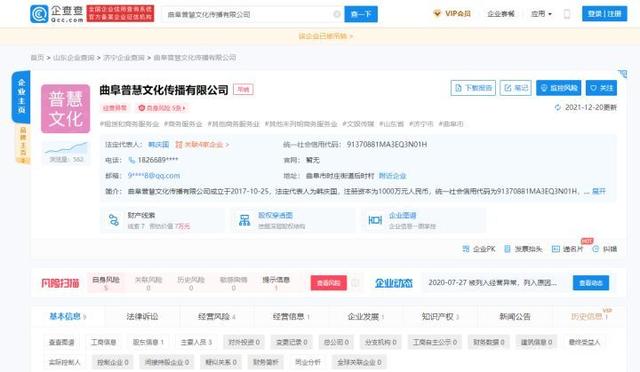Switch to the 法律诉讼 tab
This screenshot has width=640, height=372.
pyautogui.click(x=142, y=316)
